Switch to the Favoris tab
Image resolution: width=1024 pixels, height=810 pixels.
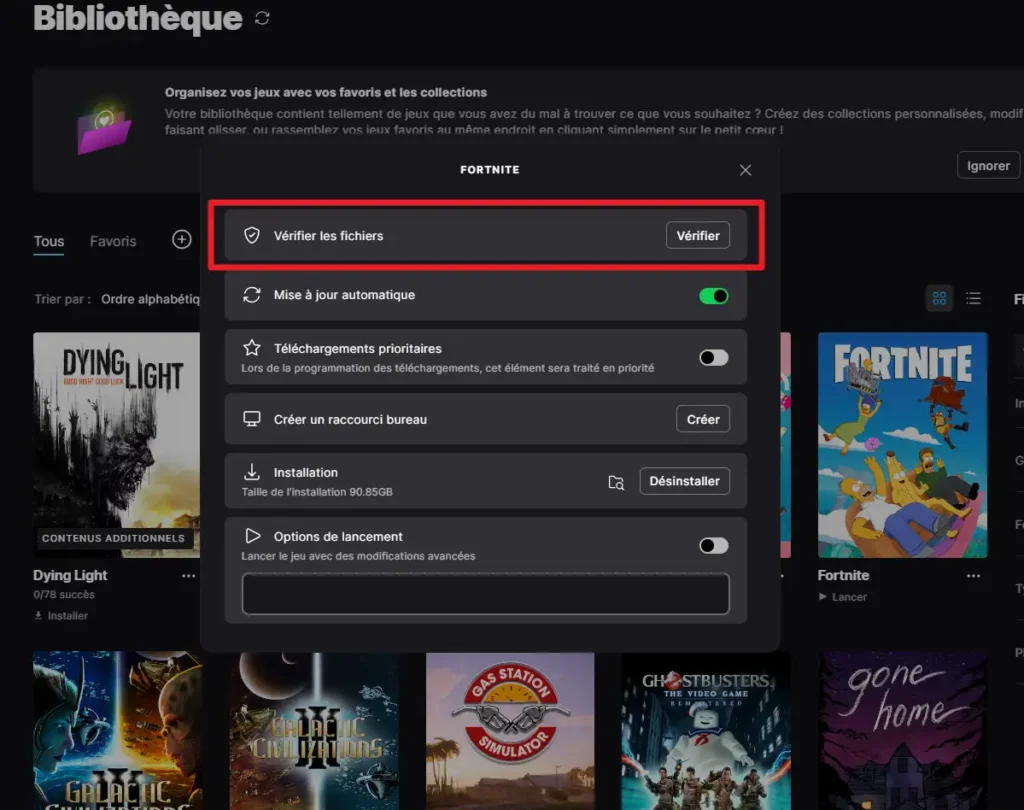(x=113, y=241)
